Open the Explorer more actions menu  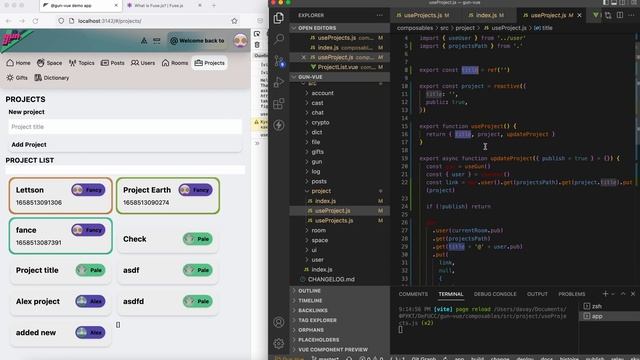(x=380, y=15)
